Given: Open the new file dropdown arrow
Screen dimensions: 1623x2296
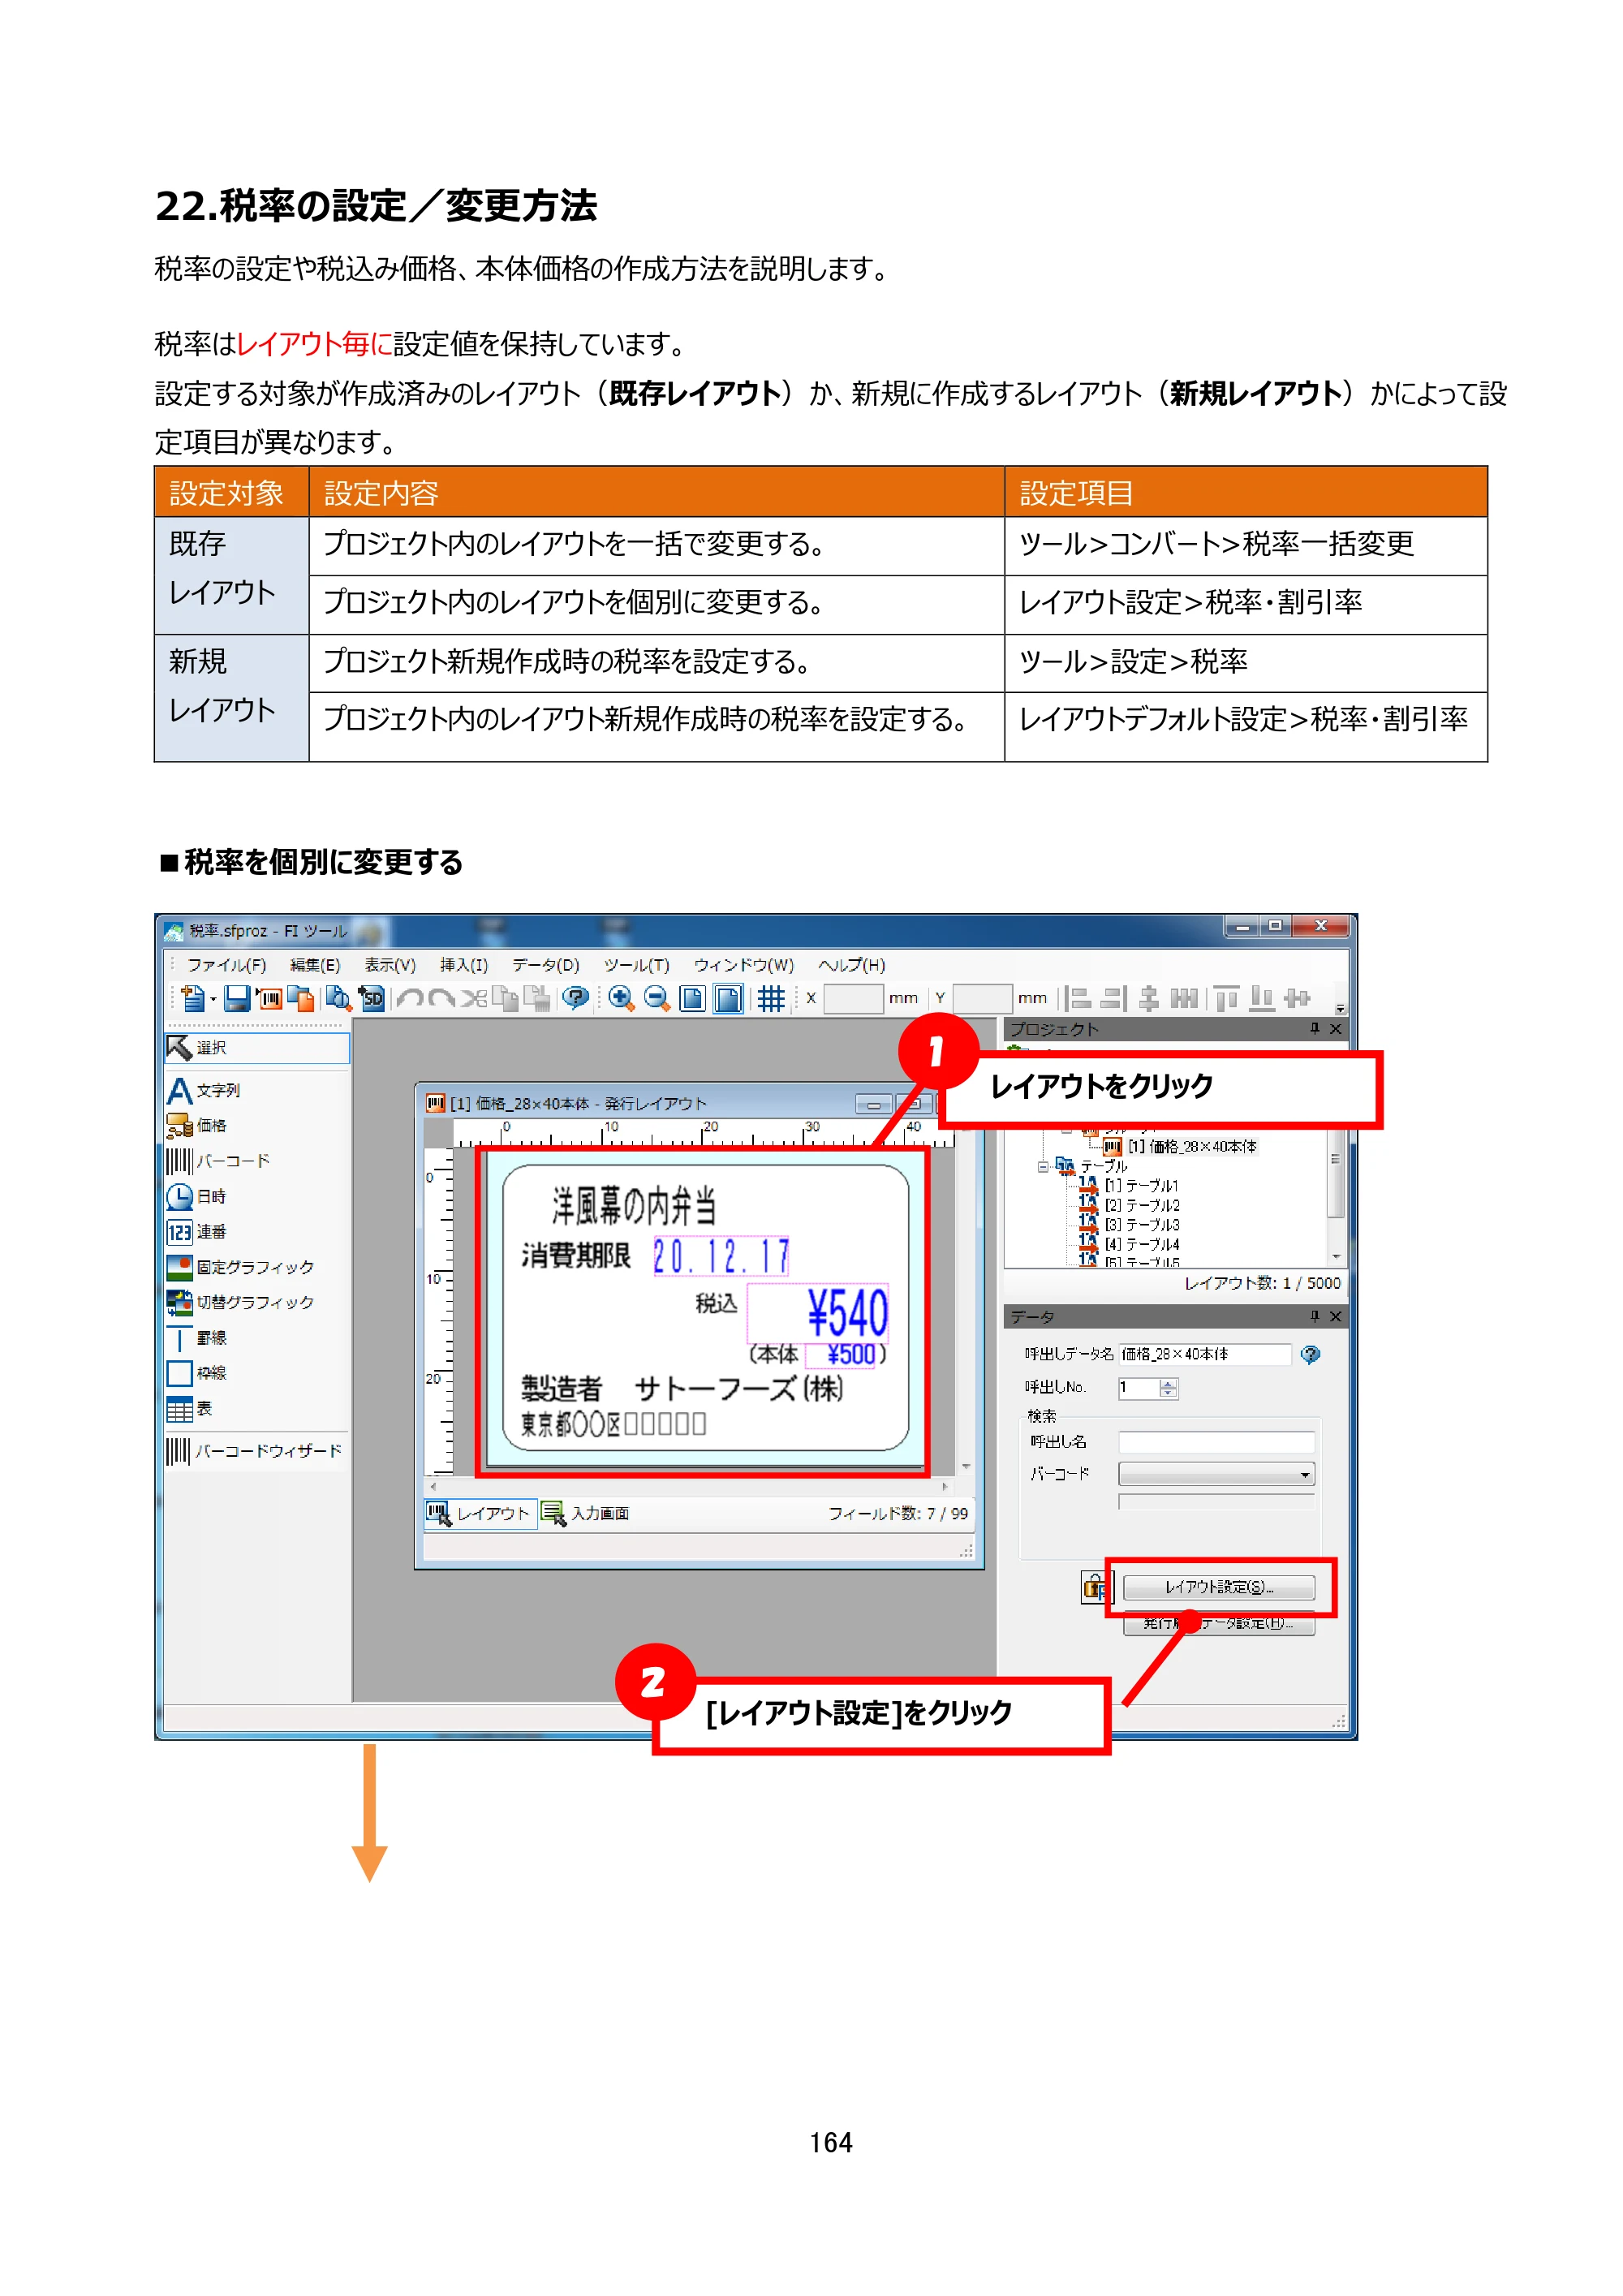Looking at the screenshot, I should (213, 999).
